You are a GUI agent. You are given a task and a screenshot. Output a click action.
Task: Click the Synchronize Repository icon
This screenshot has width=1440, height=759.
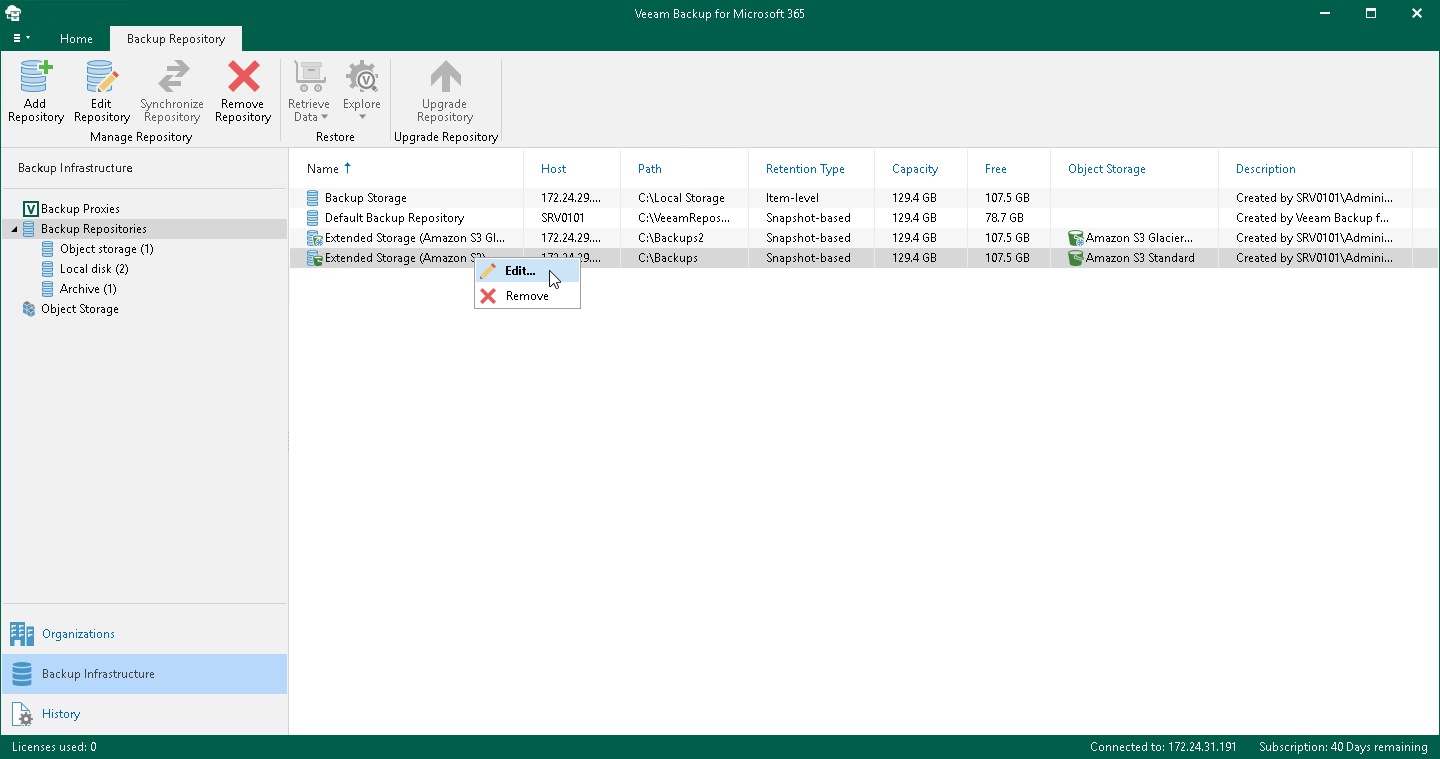click(x=172, y=77)
